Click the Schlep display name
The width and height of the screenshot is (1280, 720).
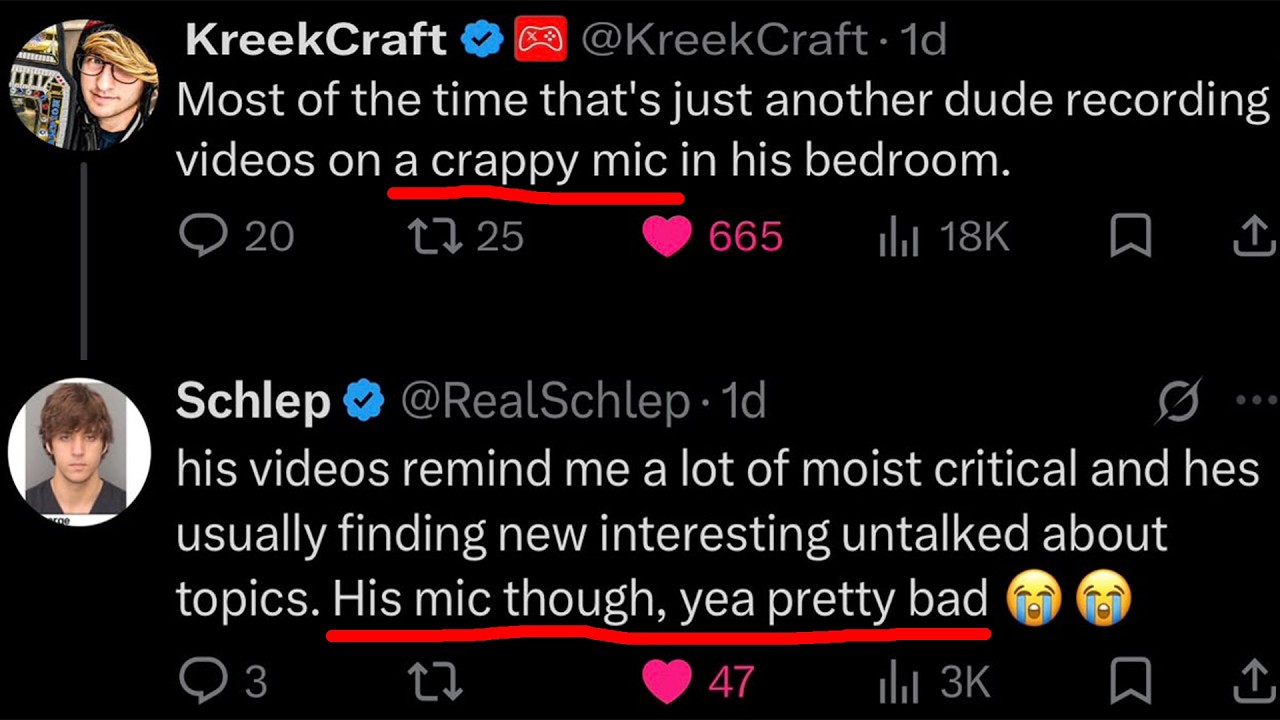(253, 402)
